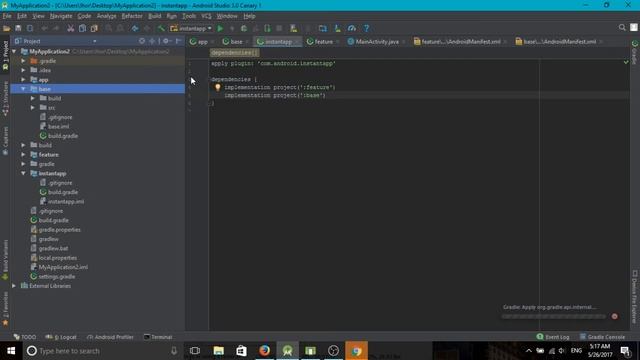Screen dimensions: 640x360
Task: Select build.gradle under instantapp
Action: click(63, 192)
